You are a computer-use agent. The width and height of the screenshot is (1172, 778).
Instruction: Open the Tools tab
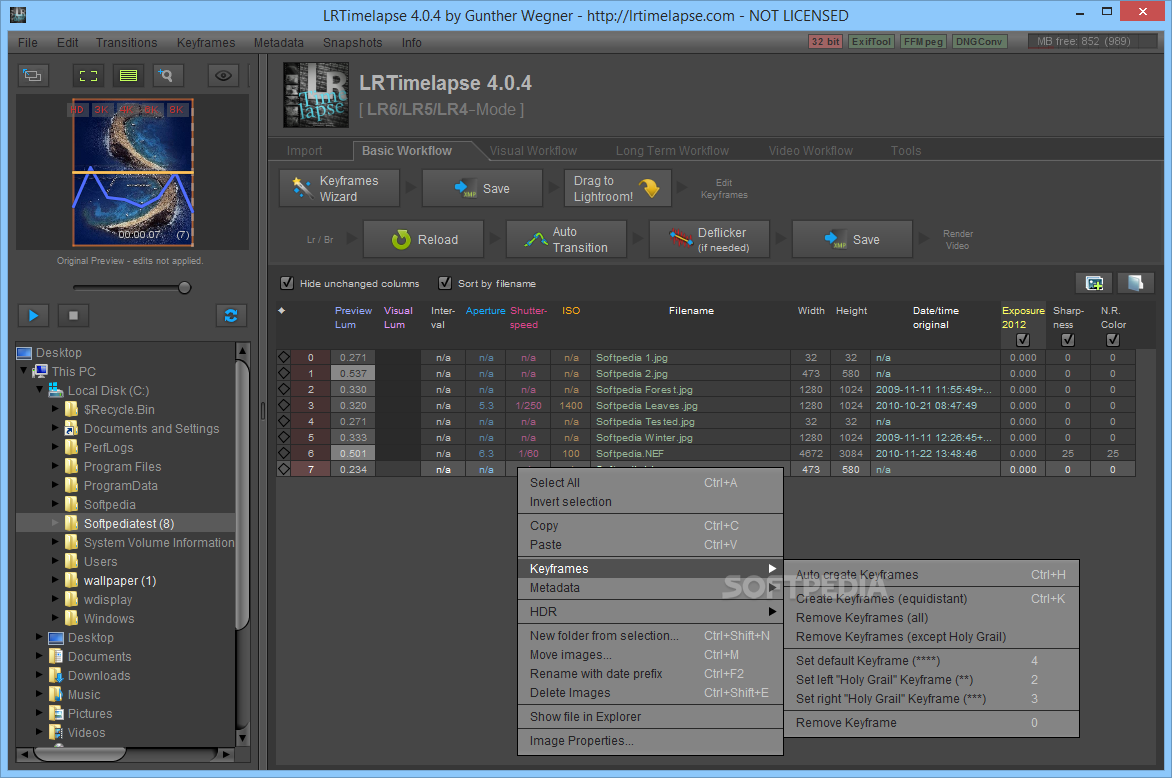click(x=906, y=151)
